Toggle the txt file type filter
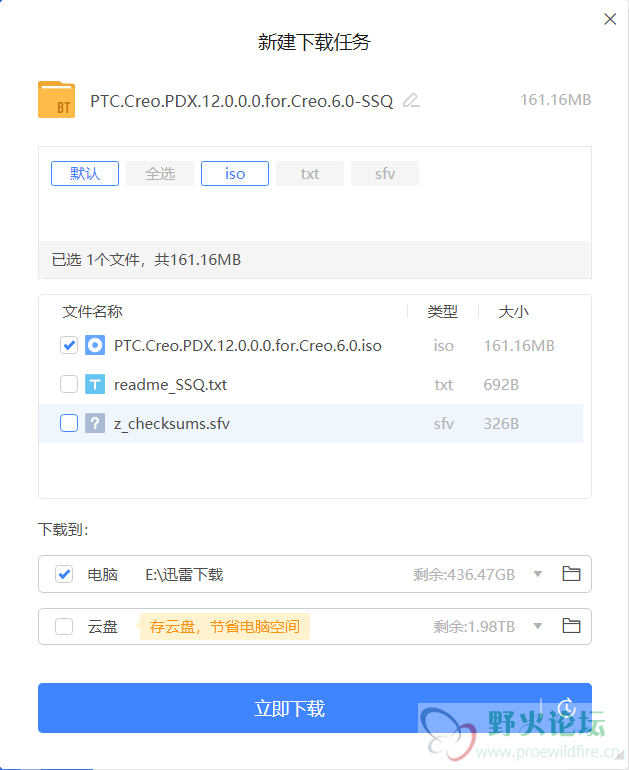Screen dimensions: 629x770 [x=310, y=173]
